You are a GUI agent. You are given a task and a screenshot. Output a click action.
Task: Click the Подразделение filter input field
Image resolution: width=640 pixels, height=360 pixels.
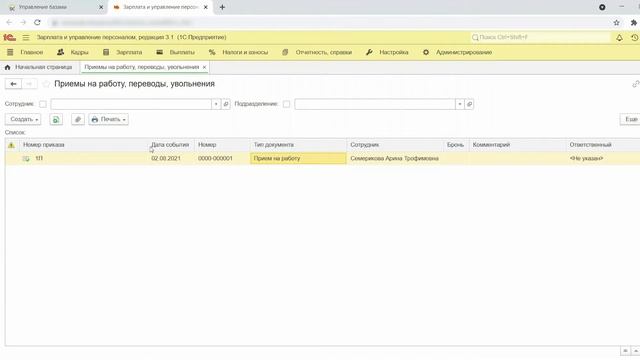coord(375,104)
